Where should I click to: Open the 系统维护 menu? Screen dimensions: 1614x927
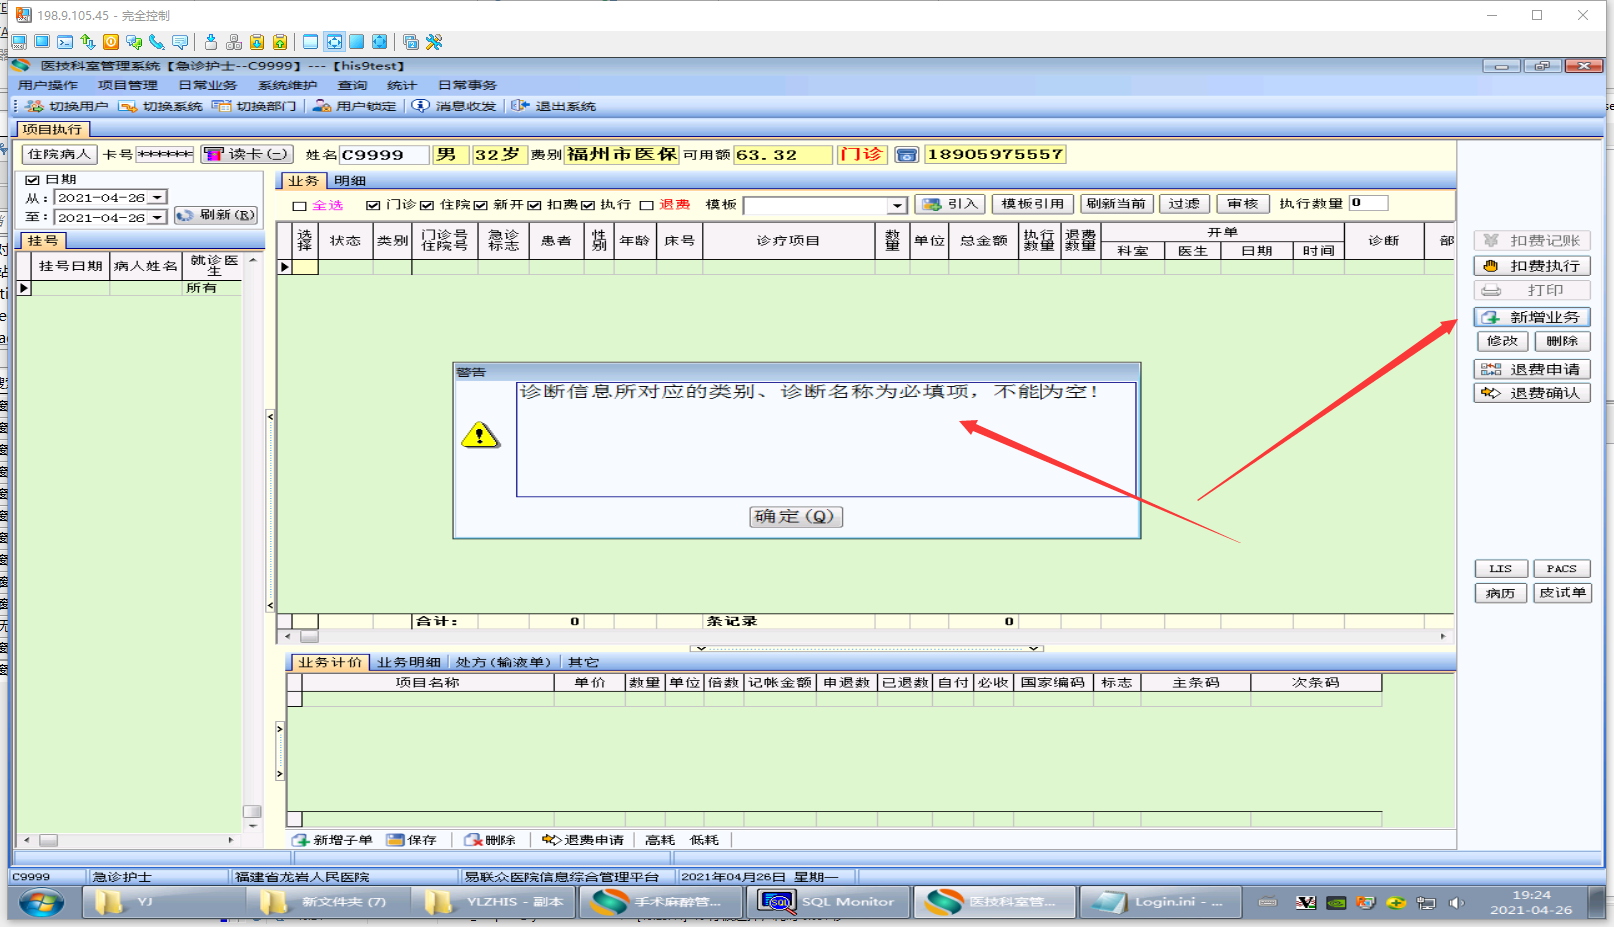coord(287,86)
